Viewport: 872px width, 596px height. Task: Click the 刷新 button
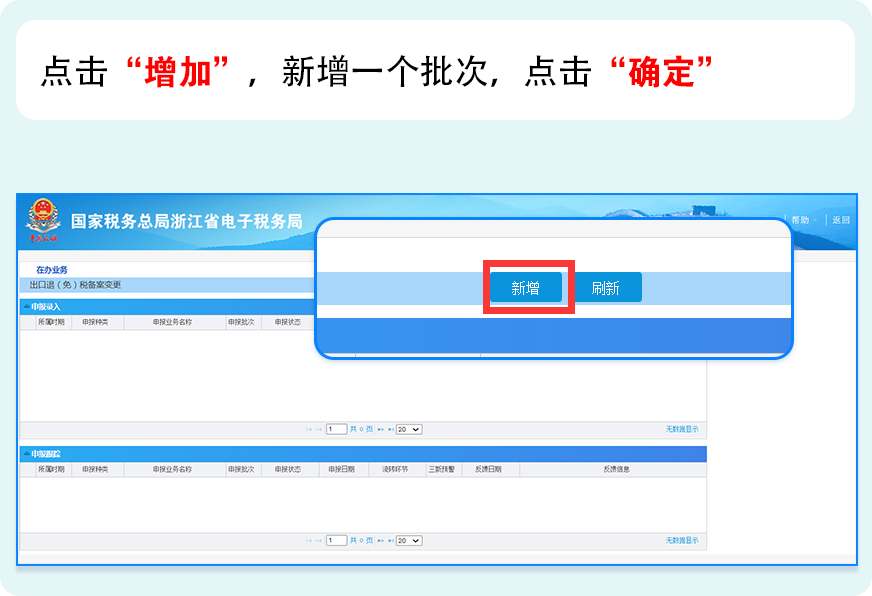(x=606, y=288)
